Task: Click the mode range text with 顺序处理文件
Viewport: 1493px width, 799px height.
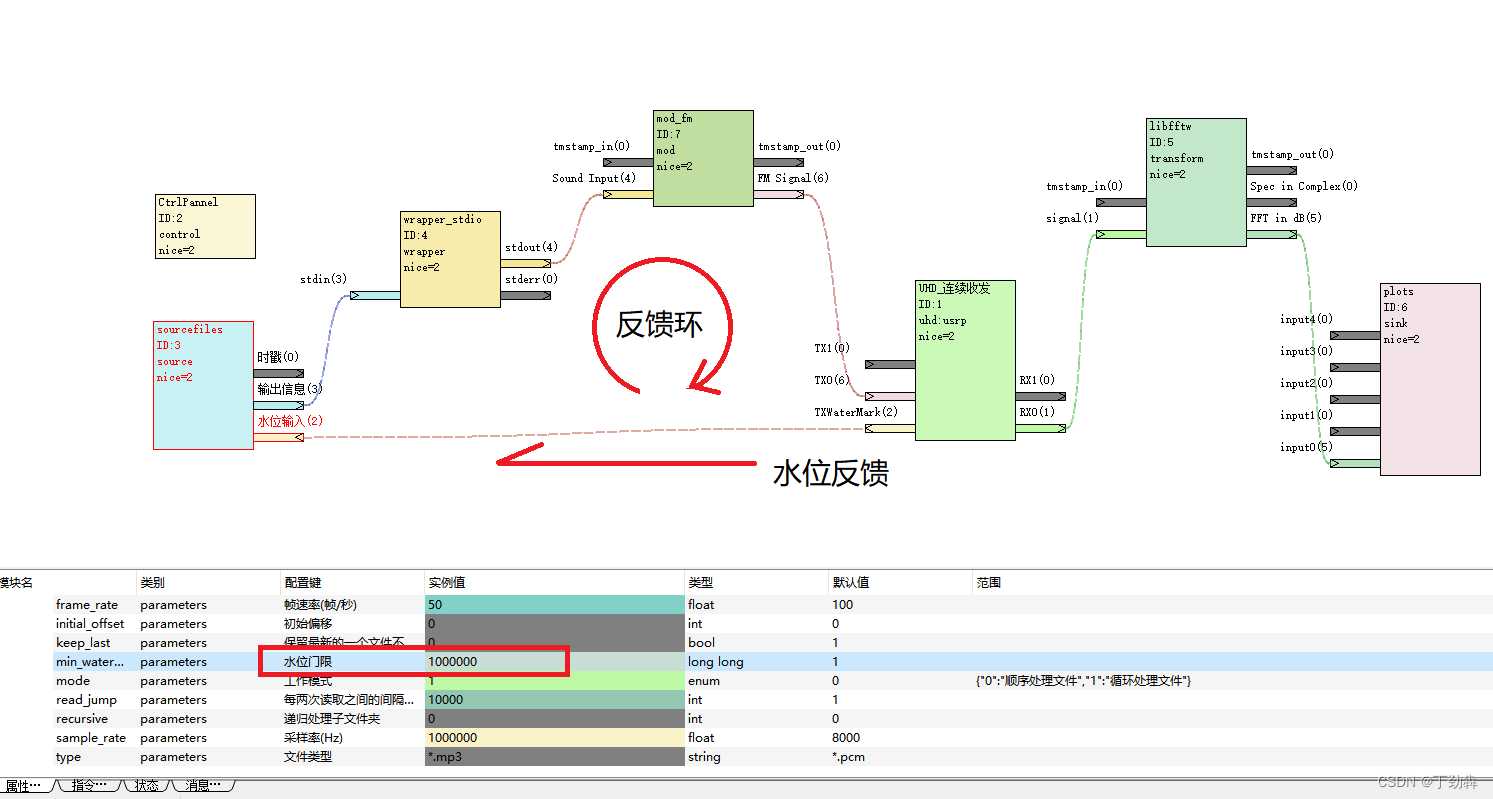Action: pos(1083,680)
